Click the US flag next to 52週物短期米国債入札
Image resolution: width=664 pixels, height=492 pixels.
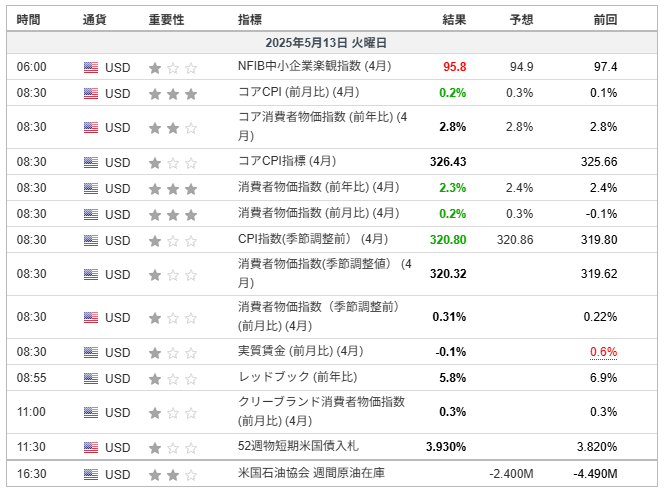coord(91,447)
